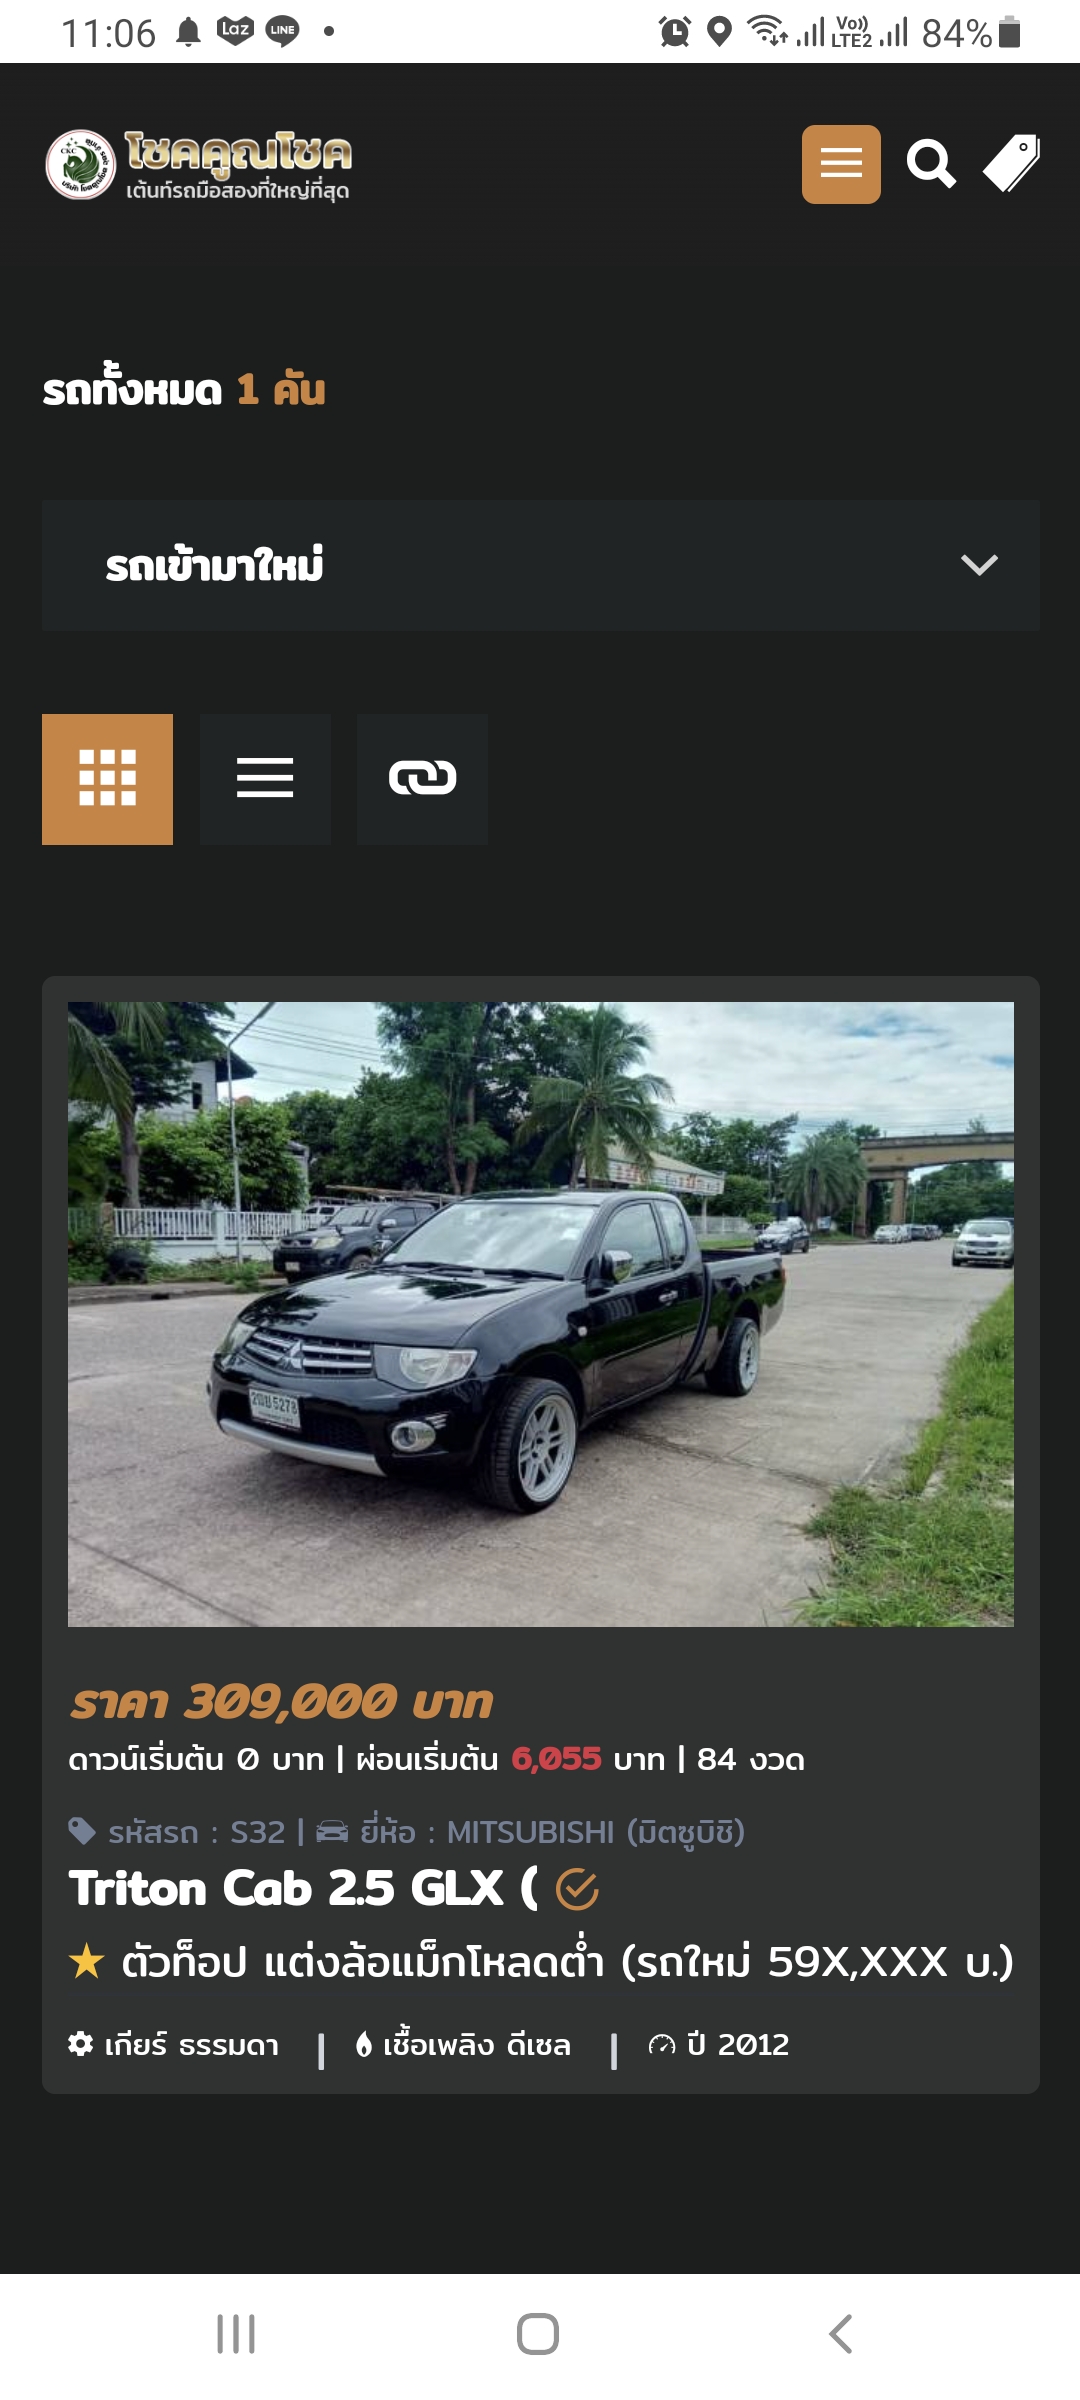Open the Triton Cab 2.5 GLX title
Image resolution: width=1080 pixels, height=2400 pixels.
pos(303,1888)
